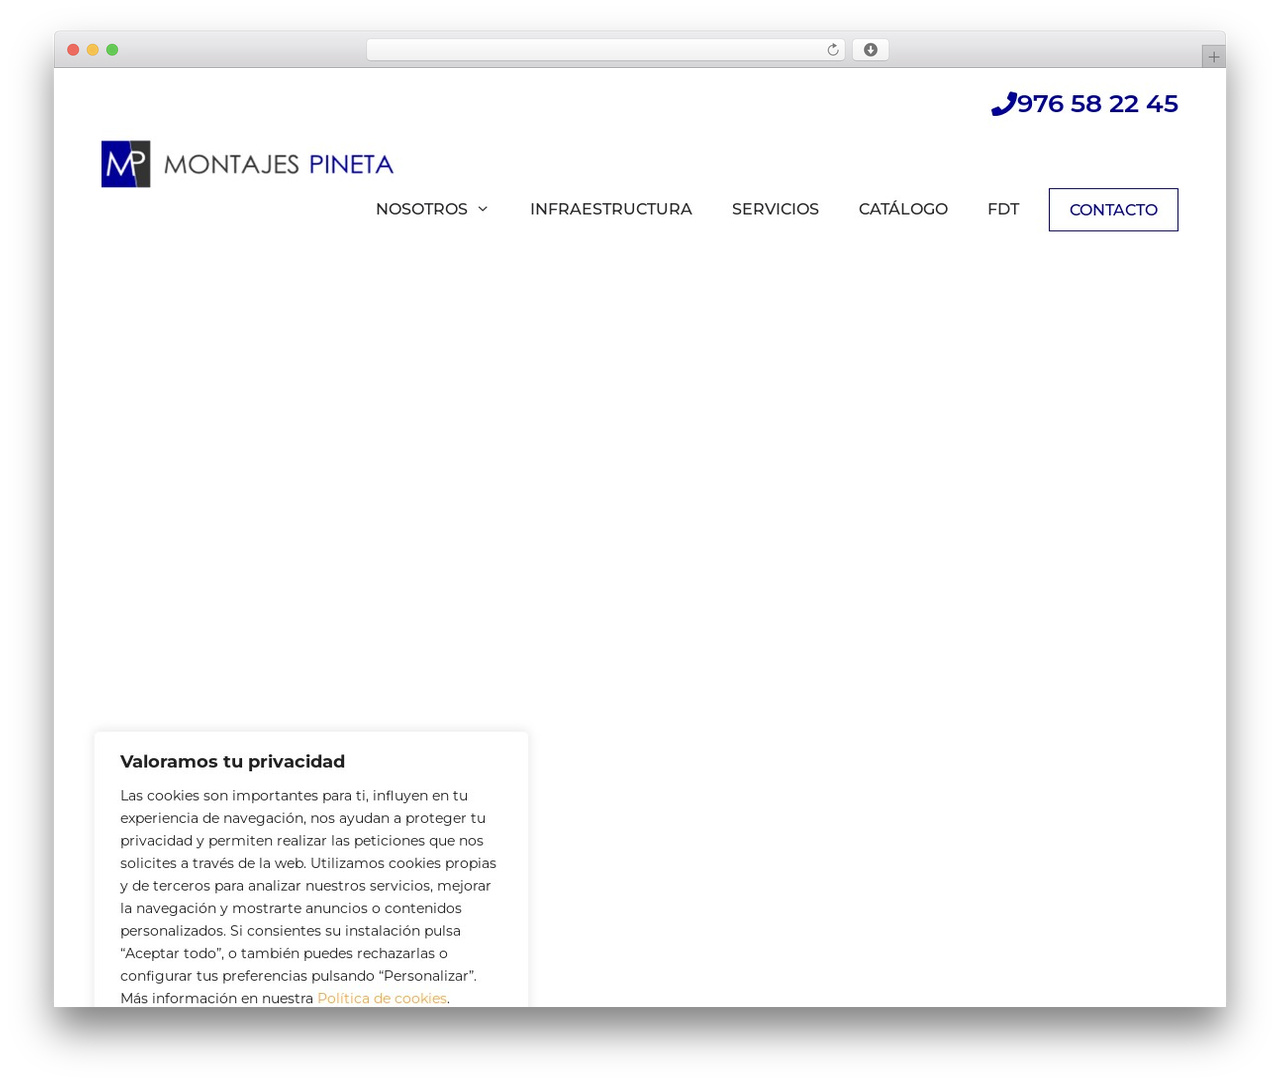Click the CONTACTO button

(1113, 210)
